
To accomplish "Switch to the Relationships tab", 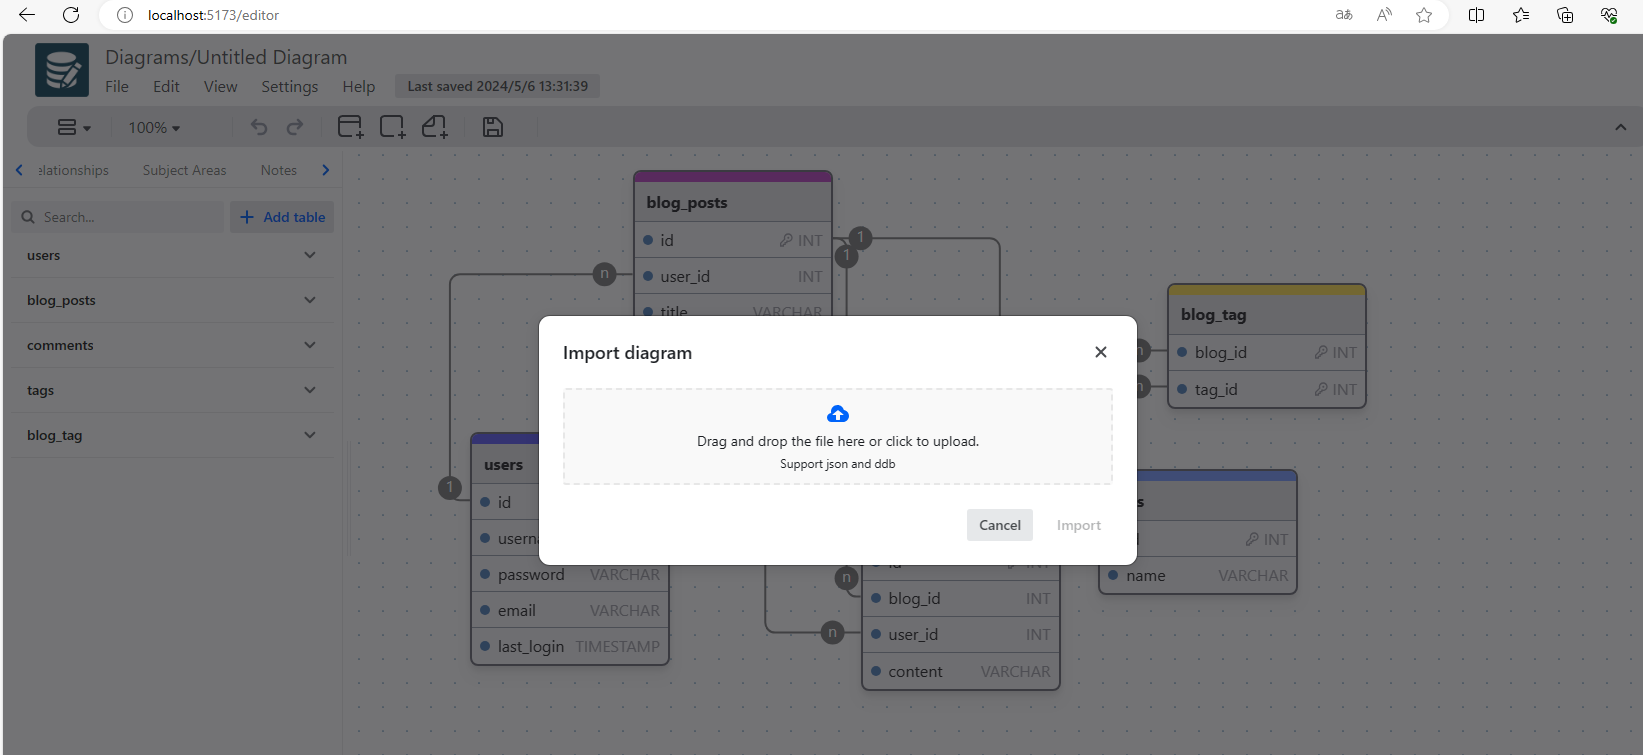I will point(73,170).
